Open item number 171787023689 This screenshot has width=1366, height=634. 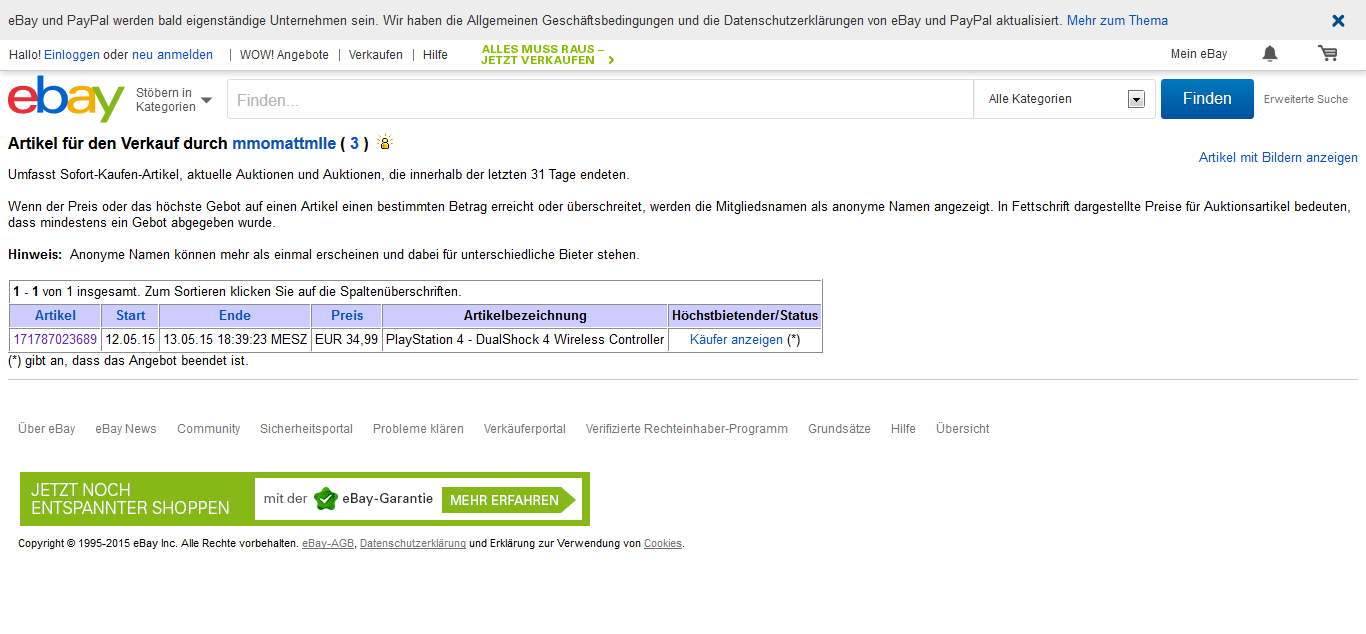tap(55, 340)
